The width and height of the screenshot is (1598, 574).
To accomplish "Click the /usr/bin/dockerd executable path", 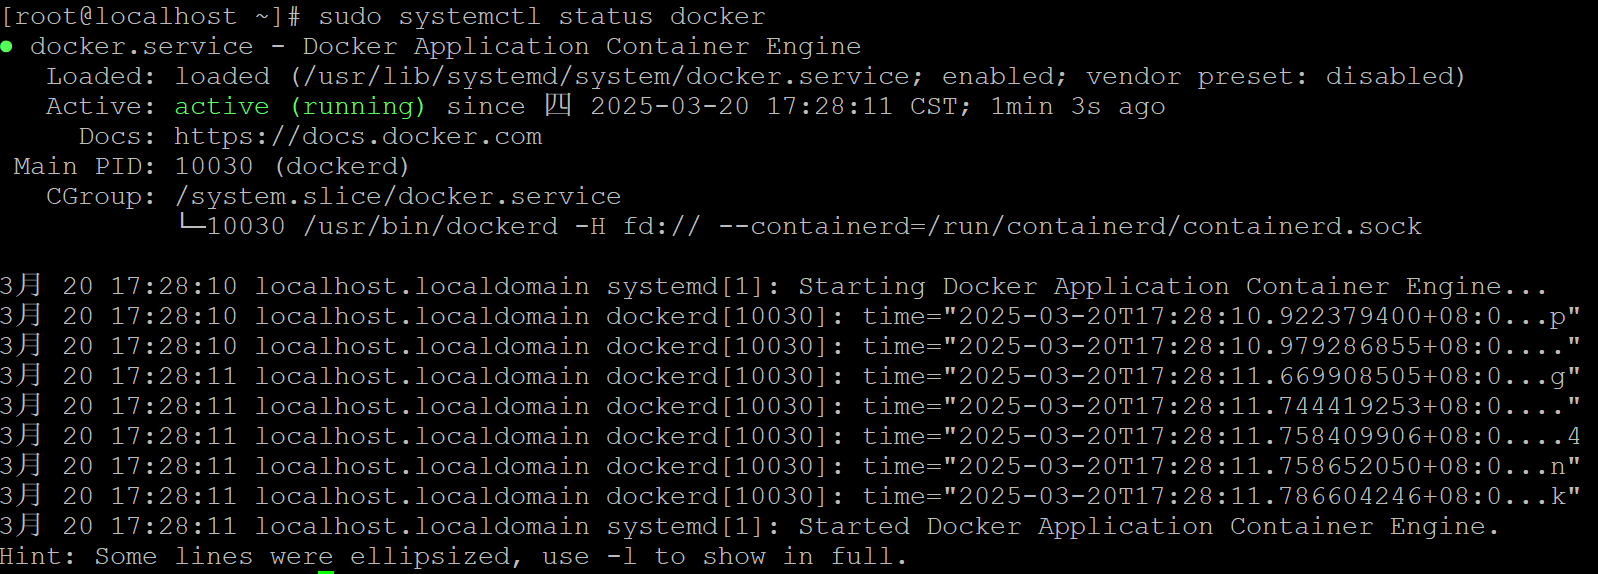I will (x=431, y=227).
